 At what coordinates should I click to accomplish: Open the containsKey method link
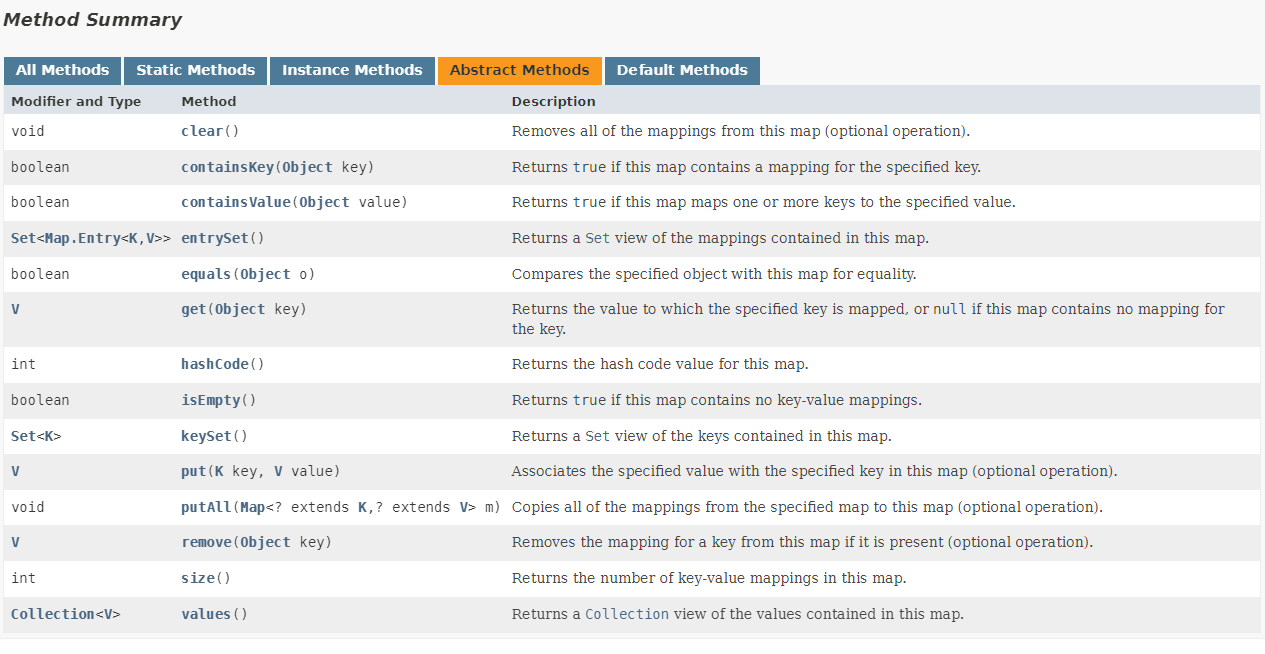click(x=227, y=167)
